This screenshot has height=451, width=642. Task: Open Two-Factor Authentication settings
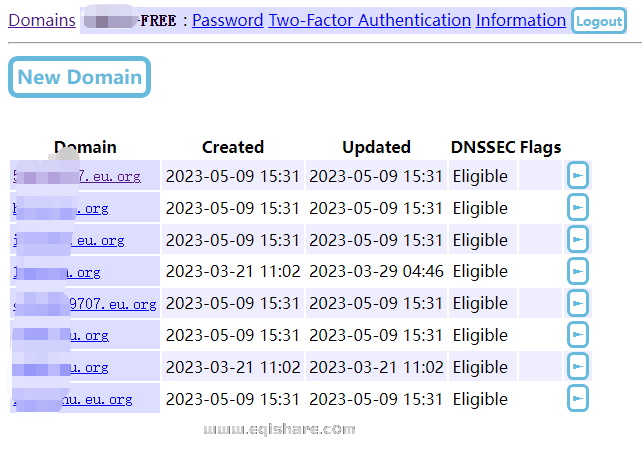tap(369, 20)
